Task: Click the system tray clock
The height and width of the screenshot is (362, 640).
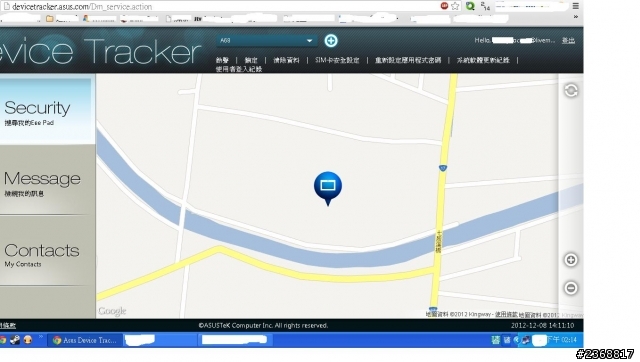Action: tap(562, 340)
